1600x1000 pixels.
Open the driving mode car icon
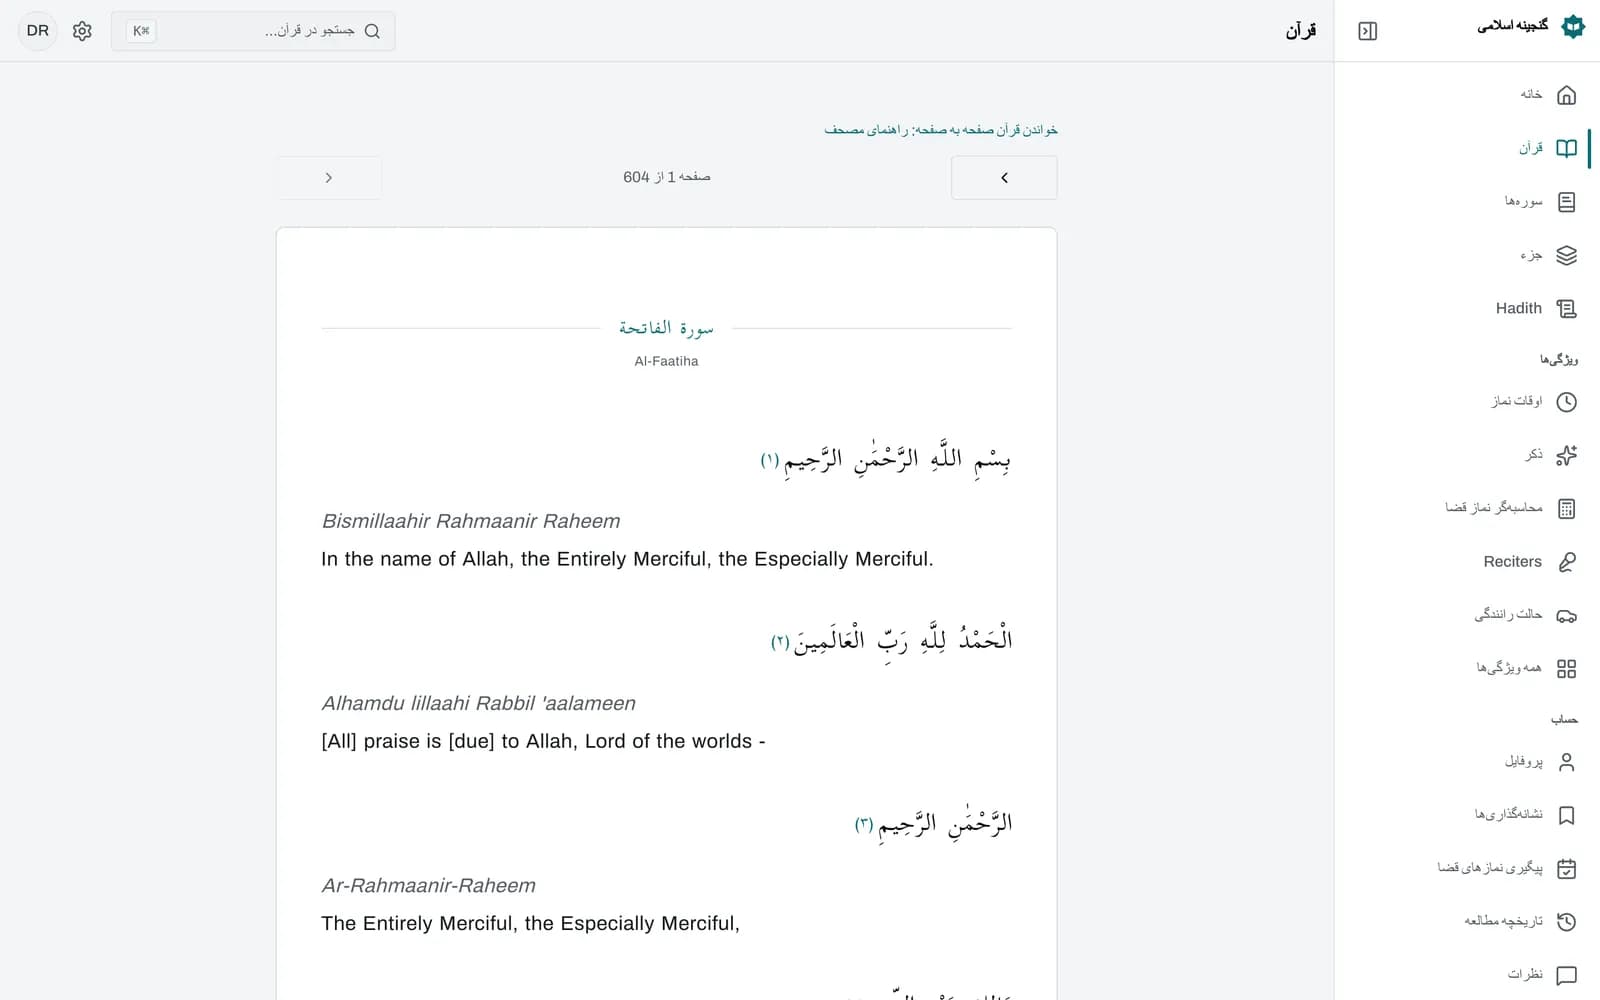click(x=1566, y=615)
